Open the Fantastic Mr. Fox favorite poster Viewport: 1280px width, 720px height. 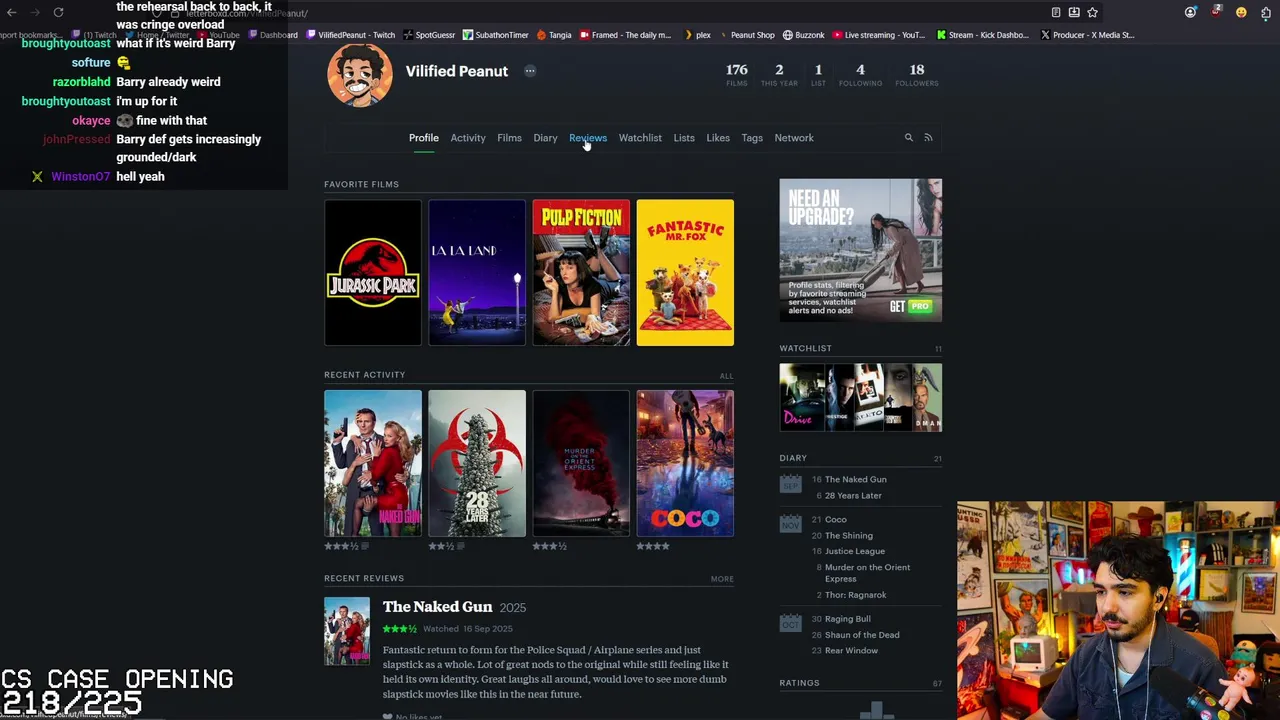[x=685, y=273]
